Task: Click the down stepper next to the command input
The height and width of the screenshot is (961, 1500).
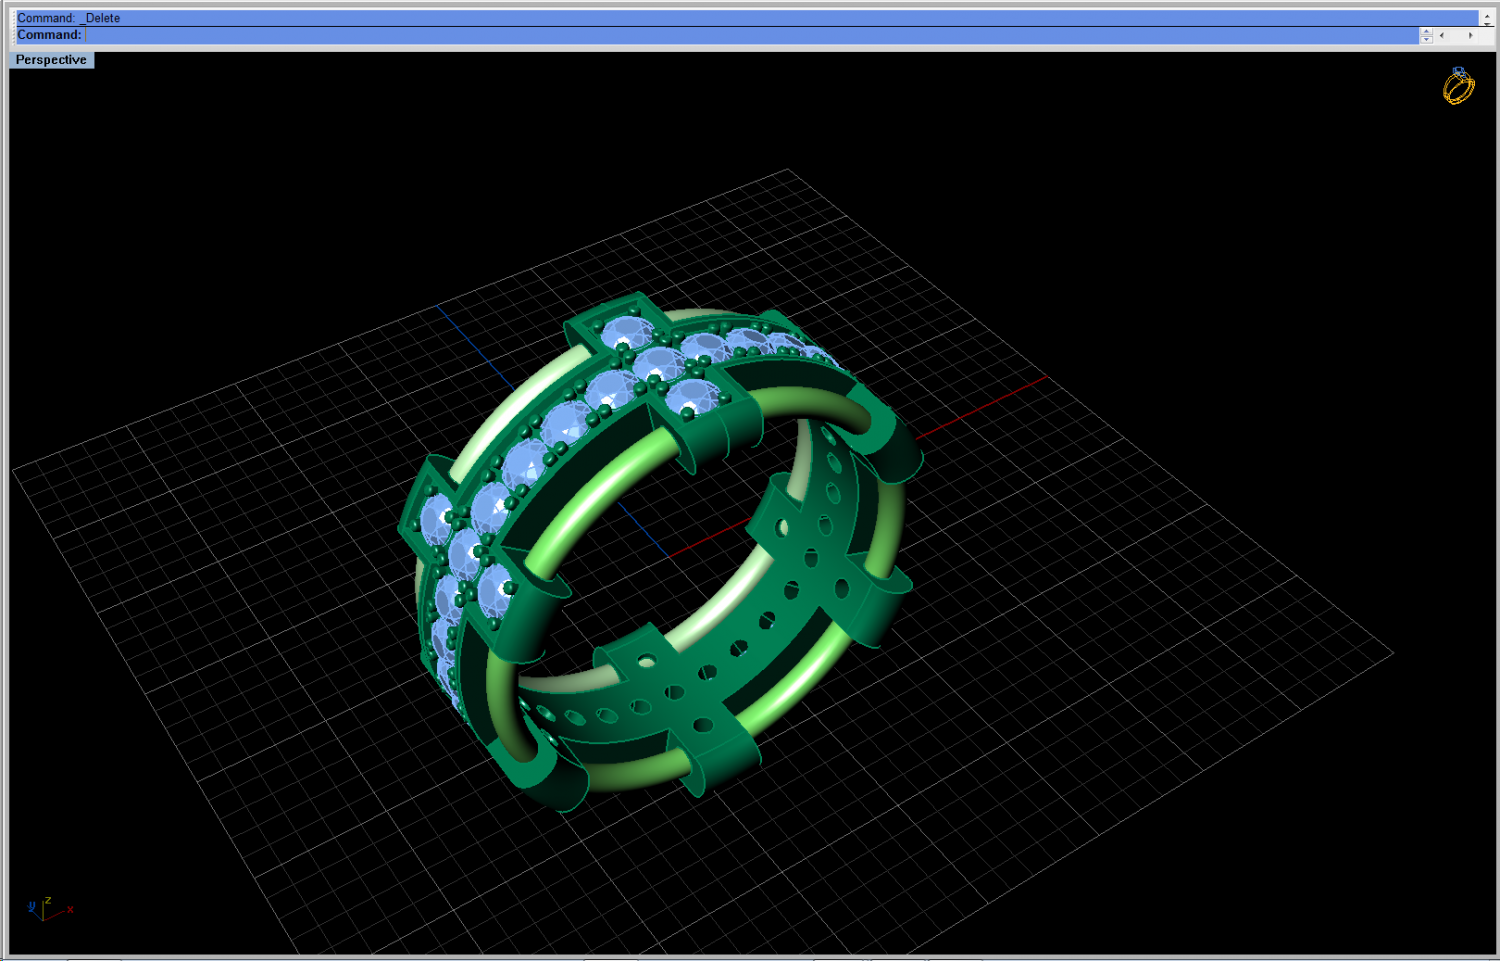Action: click(x=1427, y=40)
